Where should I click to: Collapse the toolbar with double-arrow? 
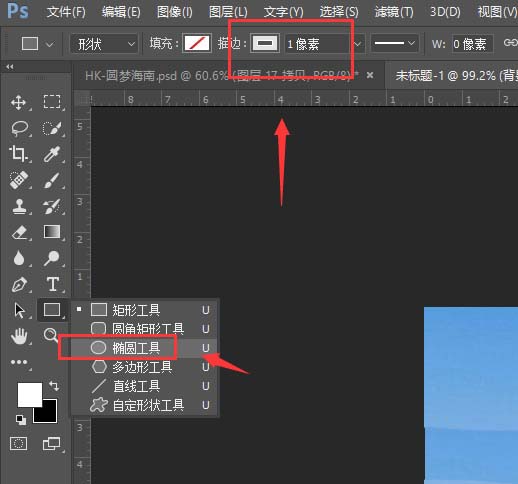pos(10,67)
